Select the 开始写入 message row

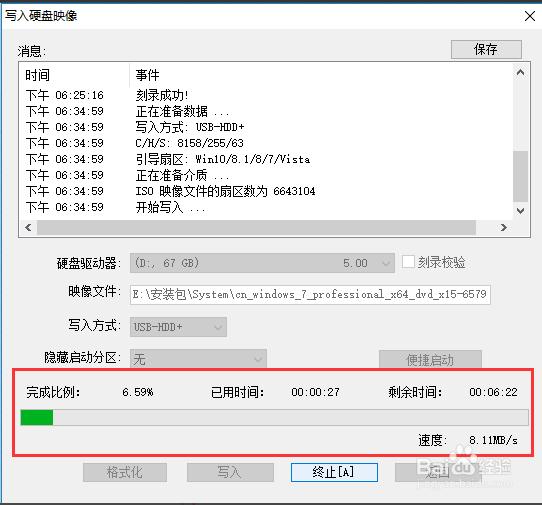[x=266, y=207]
